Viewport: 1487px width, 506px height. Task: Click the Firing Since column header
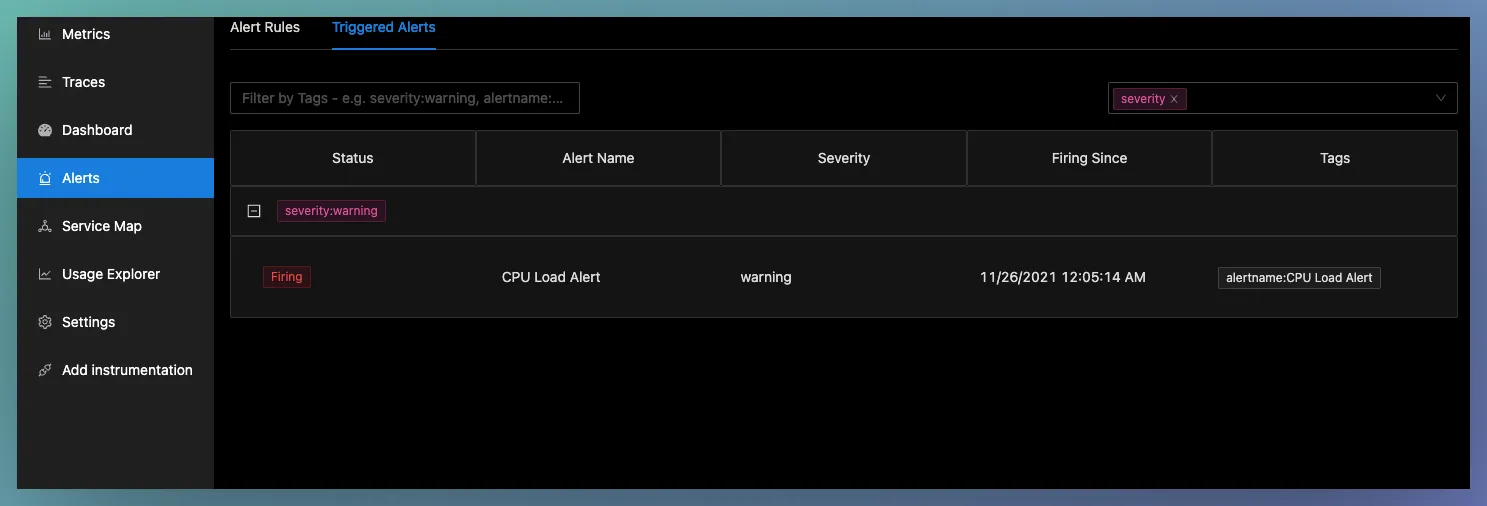coord(1089,158)
